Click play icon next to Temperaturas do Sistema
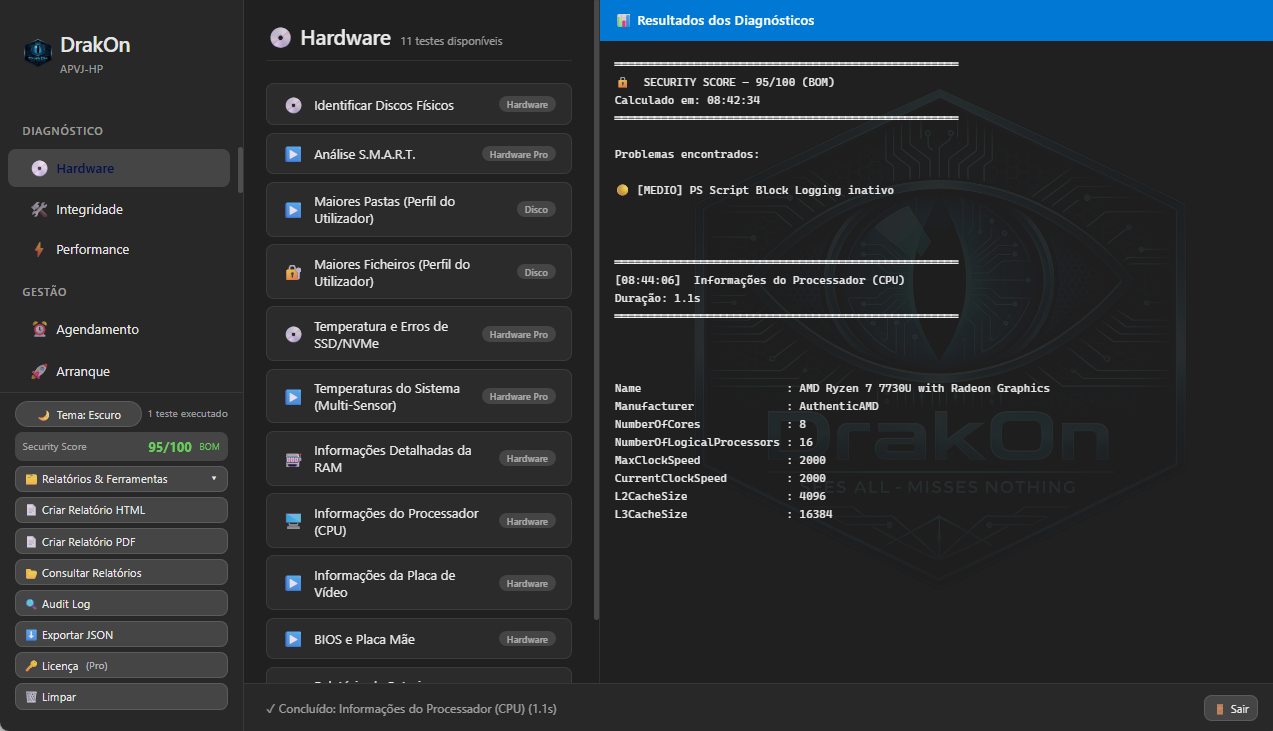The image size is (1273, 731). point(293,397)
